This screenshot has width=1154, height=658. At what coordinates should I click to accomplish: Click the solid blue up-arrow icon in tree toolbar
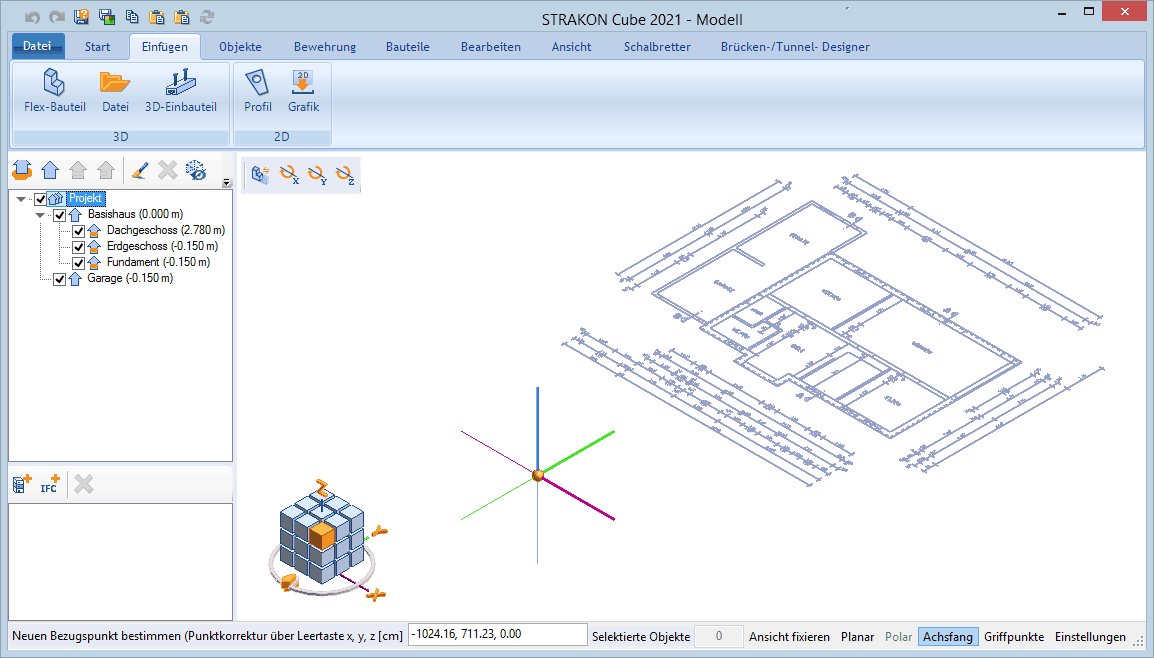[x=50, y=170]
